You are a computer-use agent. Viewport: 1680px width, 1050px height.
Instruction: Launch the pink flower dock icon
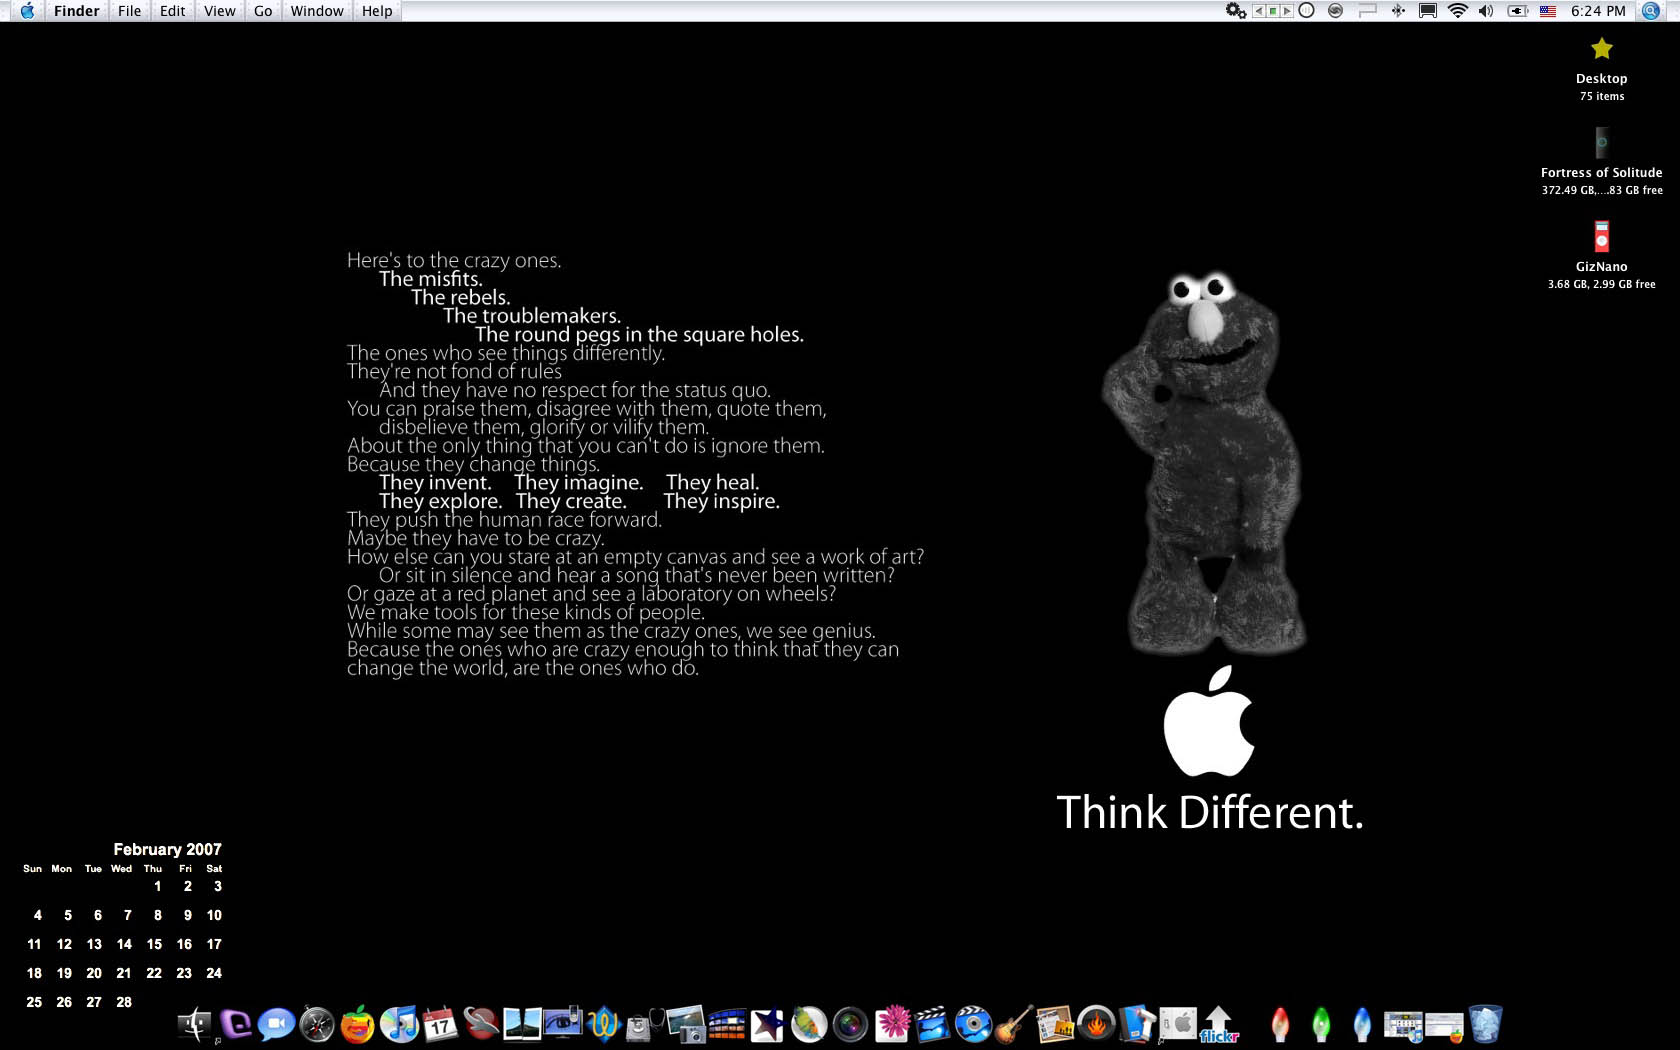pyautogui.click(x=892, y=1024)
